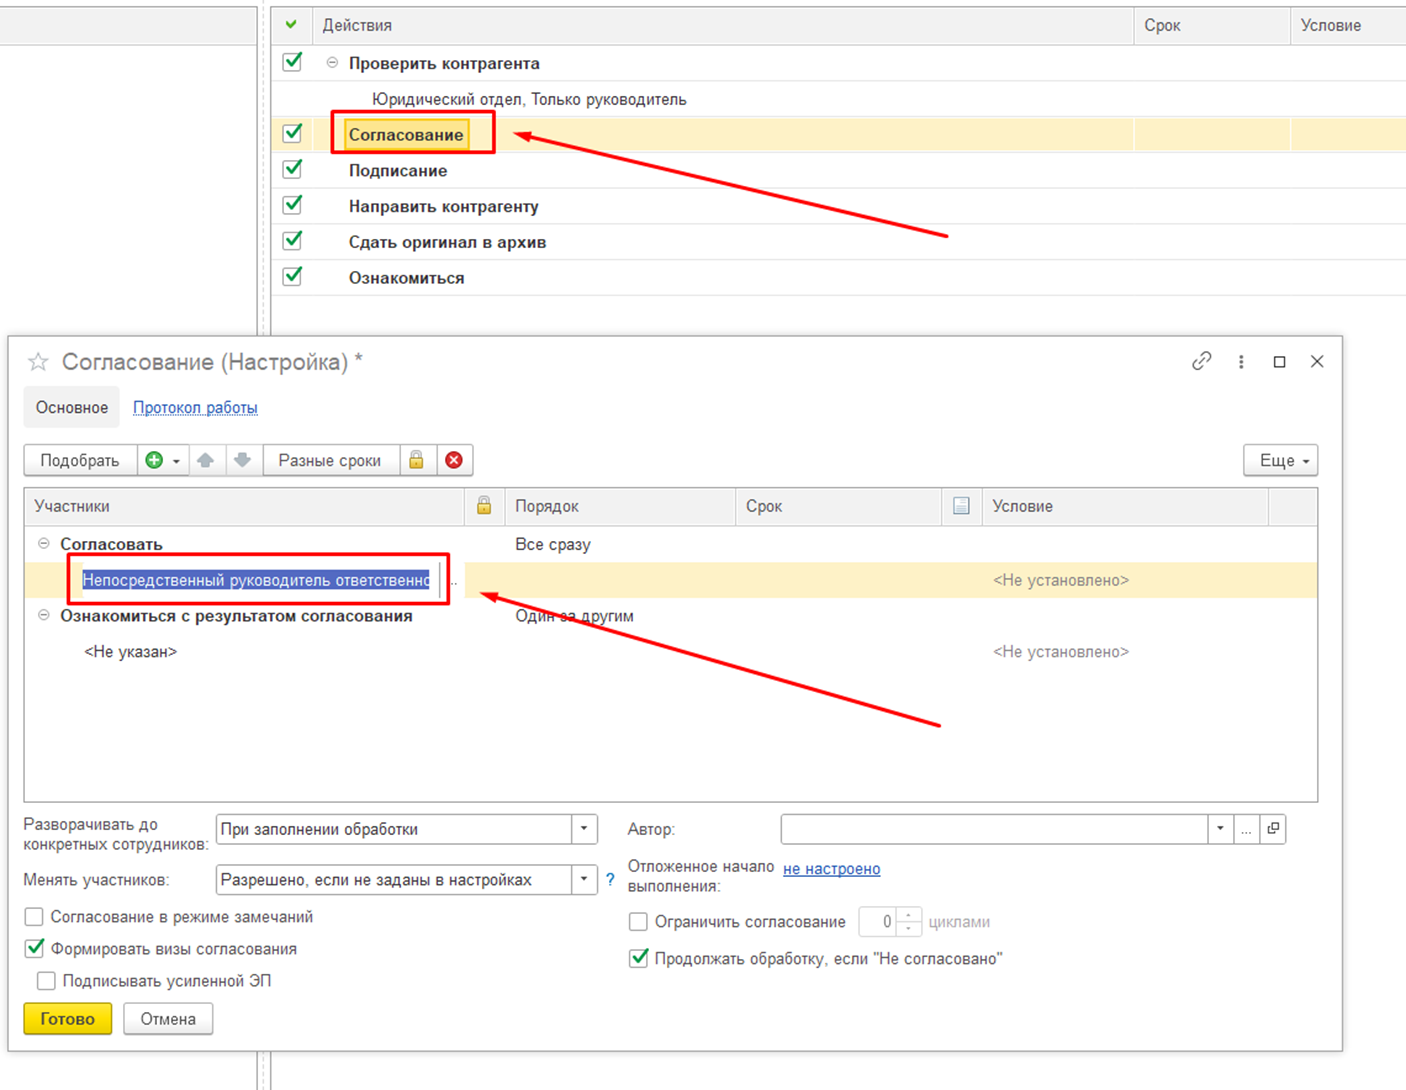
Task: Click the Действия column header
Action: (723, 25)
